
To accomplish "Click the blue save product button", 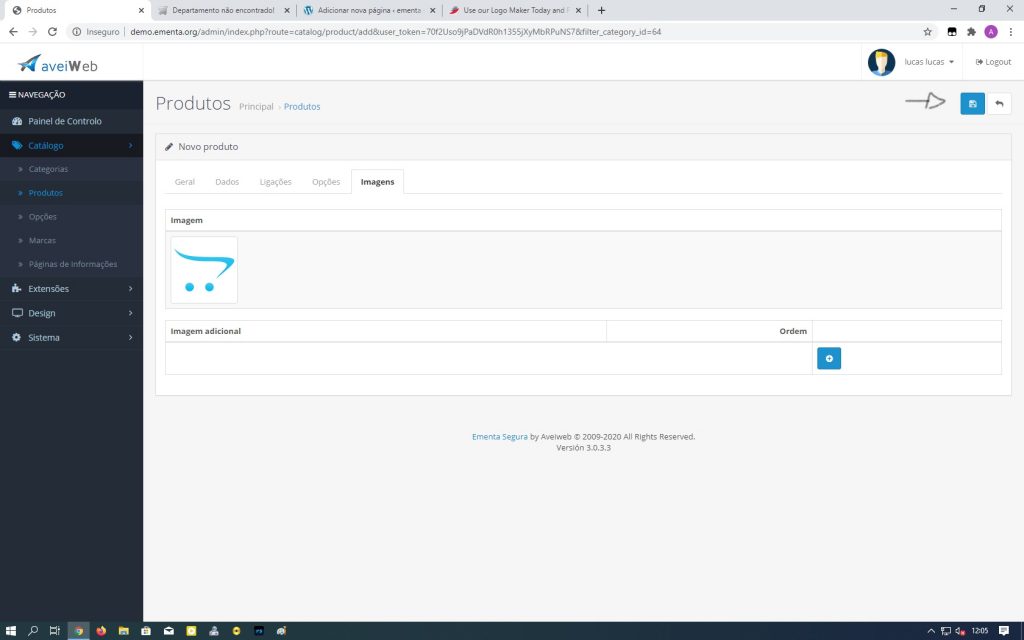I will click(x=972, y=104).
